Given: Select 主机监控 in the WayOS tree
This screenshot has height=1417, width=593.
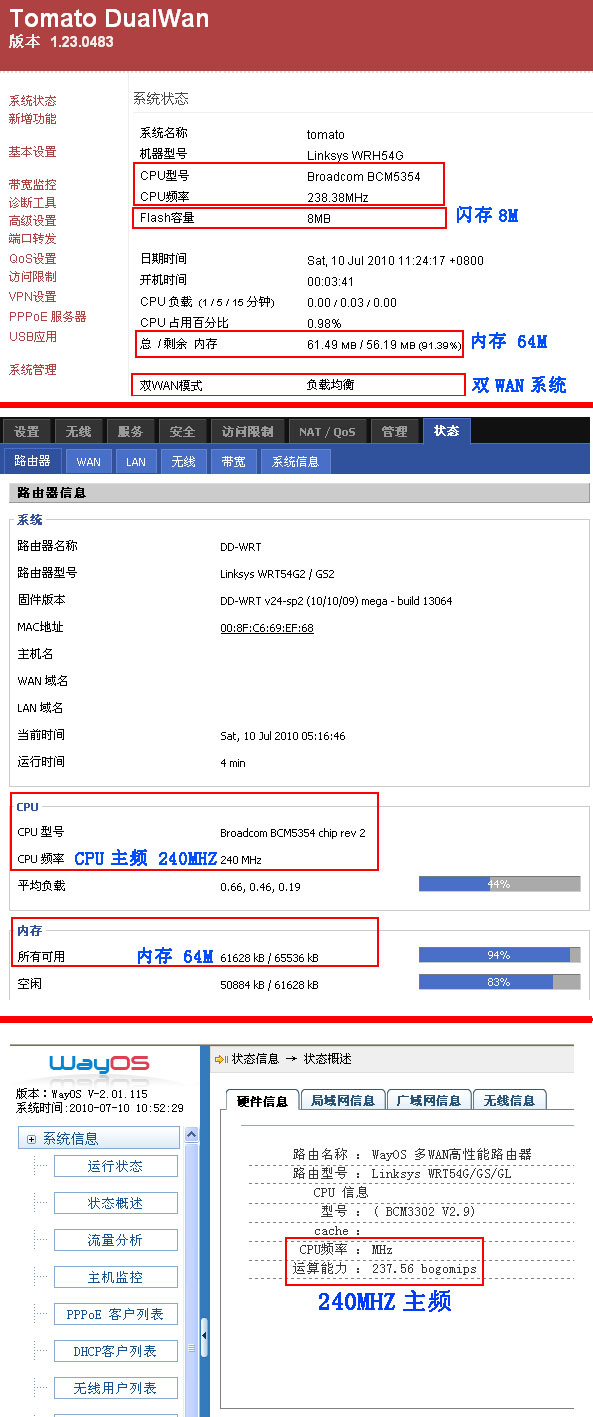Looking at the screenshot, I should click(x=115, y=1277).
